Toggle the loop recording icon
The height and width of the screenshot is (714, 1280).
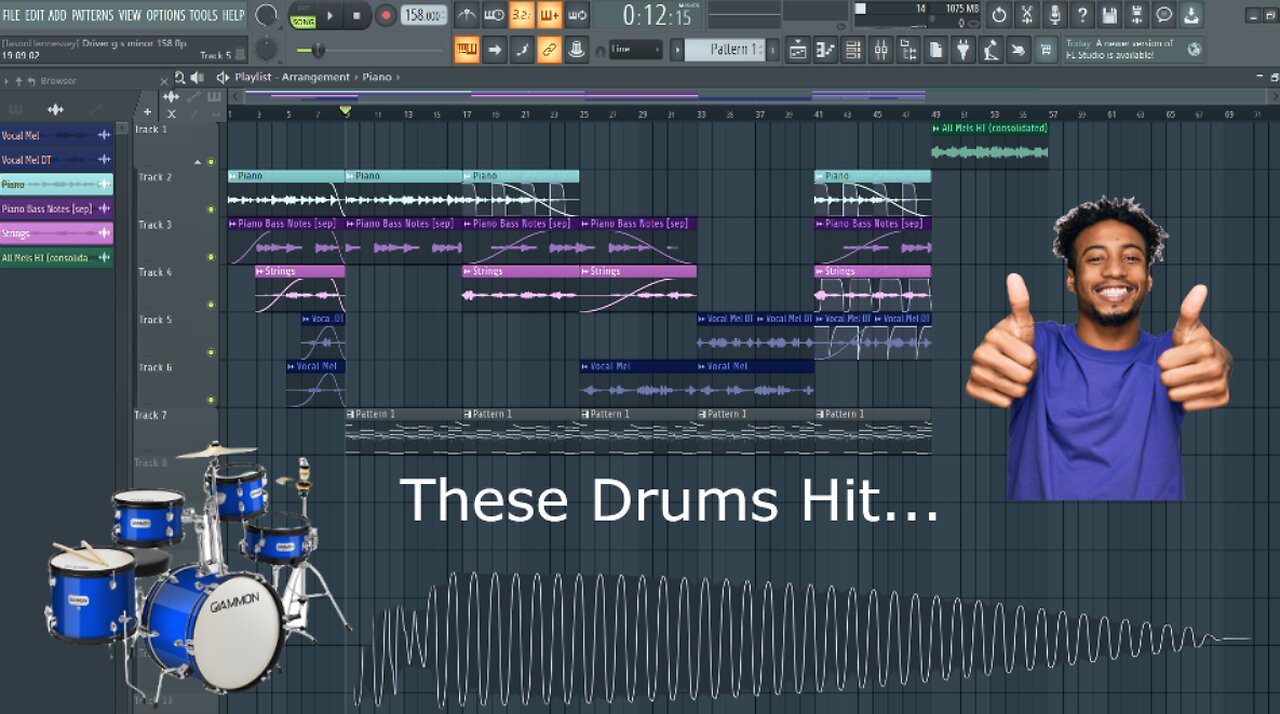pyautogui.click(x=576, y=15)
